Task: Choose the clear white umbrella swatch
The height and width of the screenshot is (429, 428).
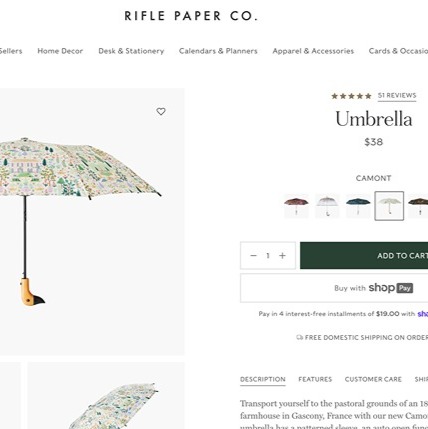Action: click(327, 206)
